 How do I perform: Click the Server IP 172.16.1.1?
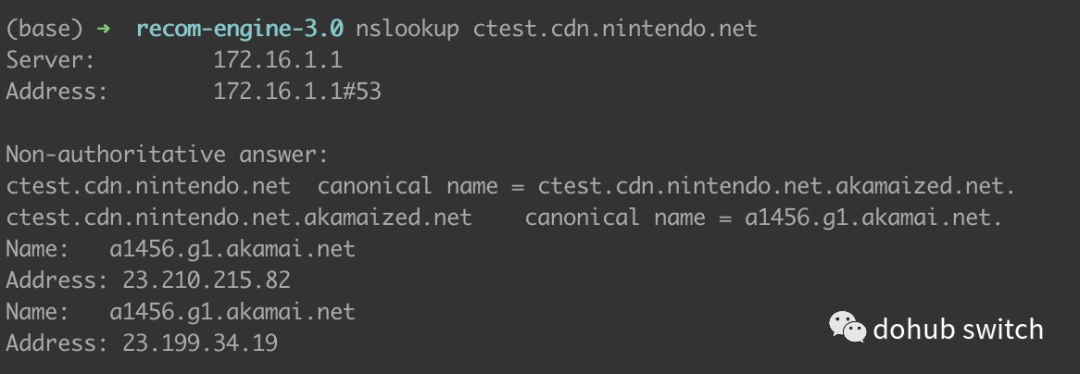click(x=278, y=60)
